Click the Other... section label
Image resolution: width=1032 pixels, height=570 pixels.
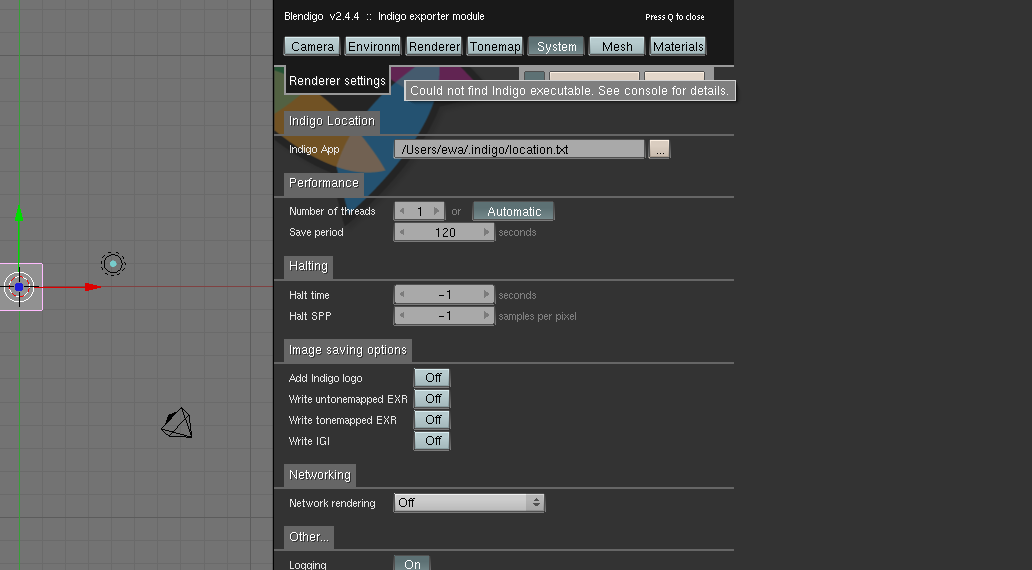(x=309, y=537)
